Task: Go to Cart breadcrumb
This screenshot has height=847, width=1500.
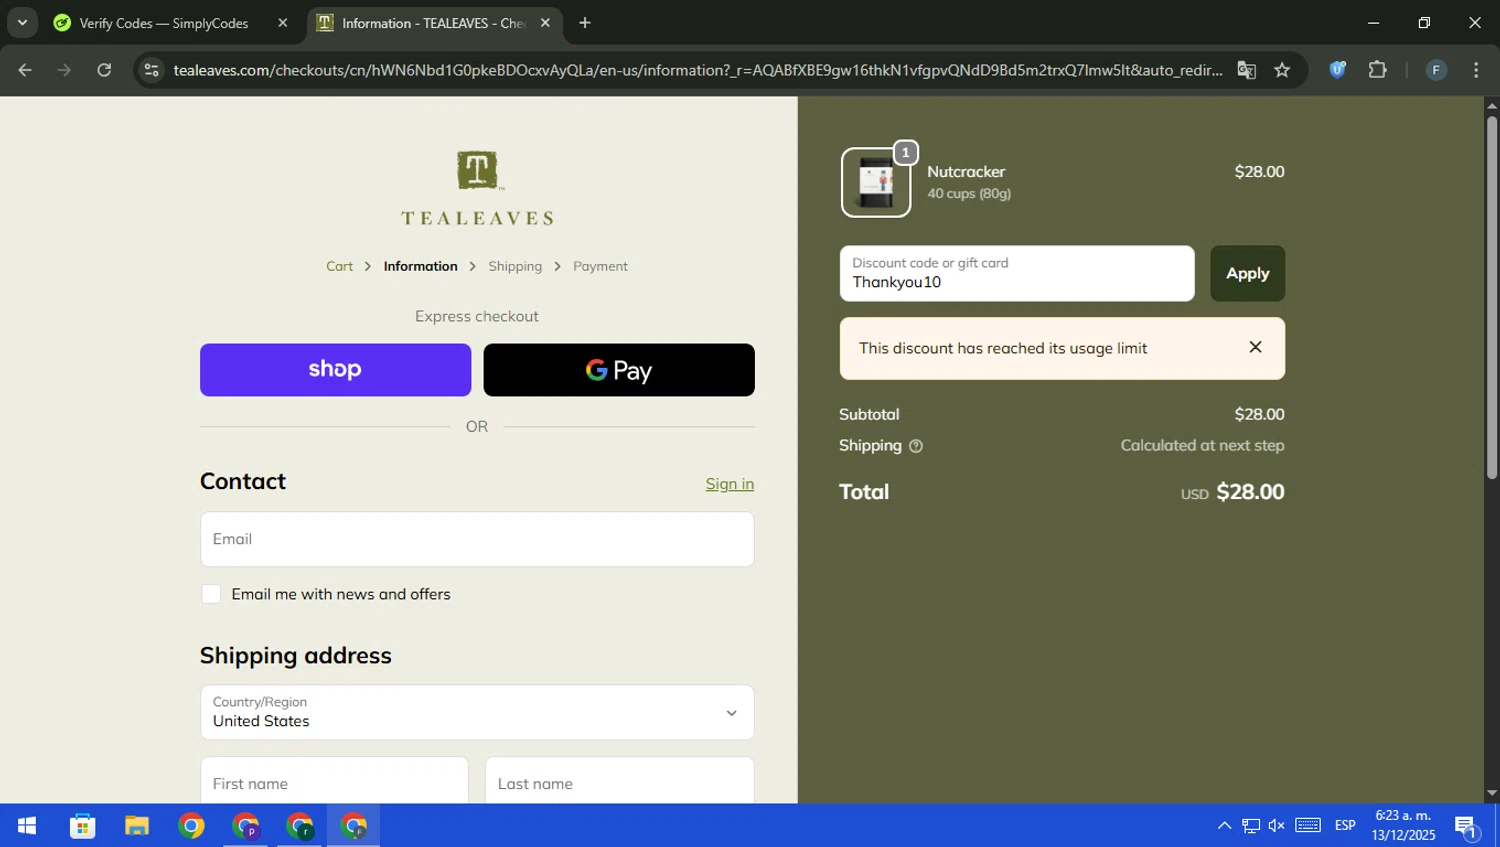Action: (339, 266)
